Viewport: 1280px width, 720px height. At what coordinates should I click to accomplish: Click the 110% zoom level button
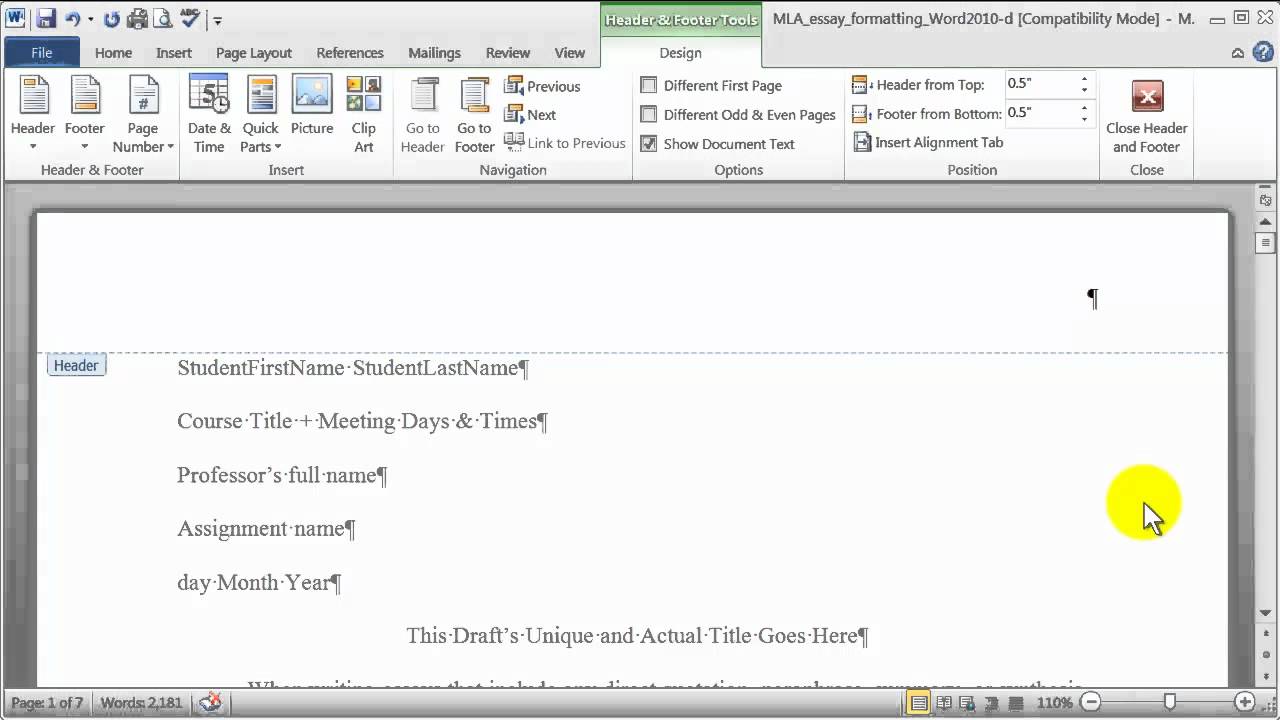(x=1054, y=703)
